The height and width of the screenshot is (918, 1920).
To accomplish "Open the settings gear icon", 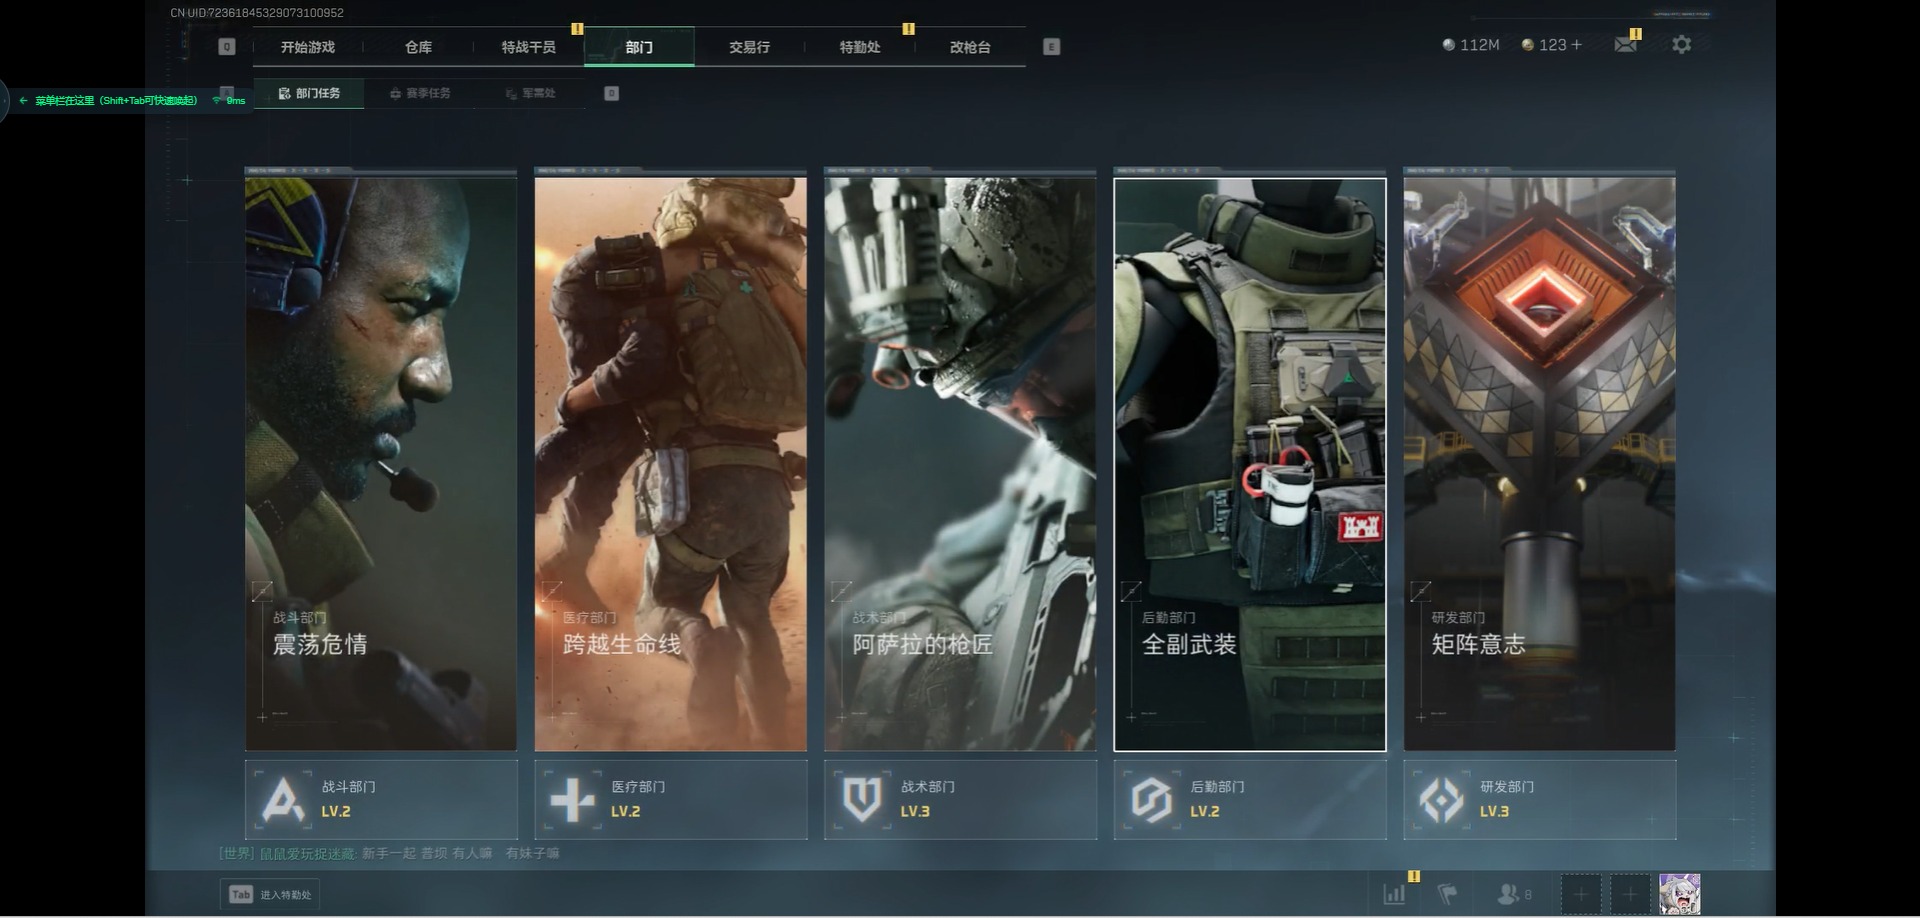I will click(x=1681, y=45).
